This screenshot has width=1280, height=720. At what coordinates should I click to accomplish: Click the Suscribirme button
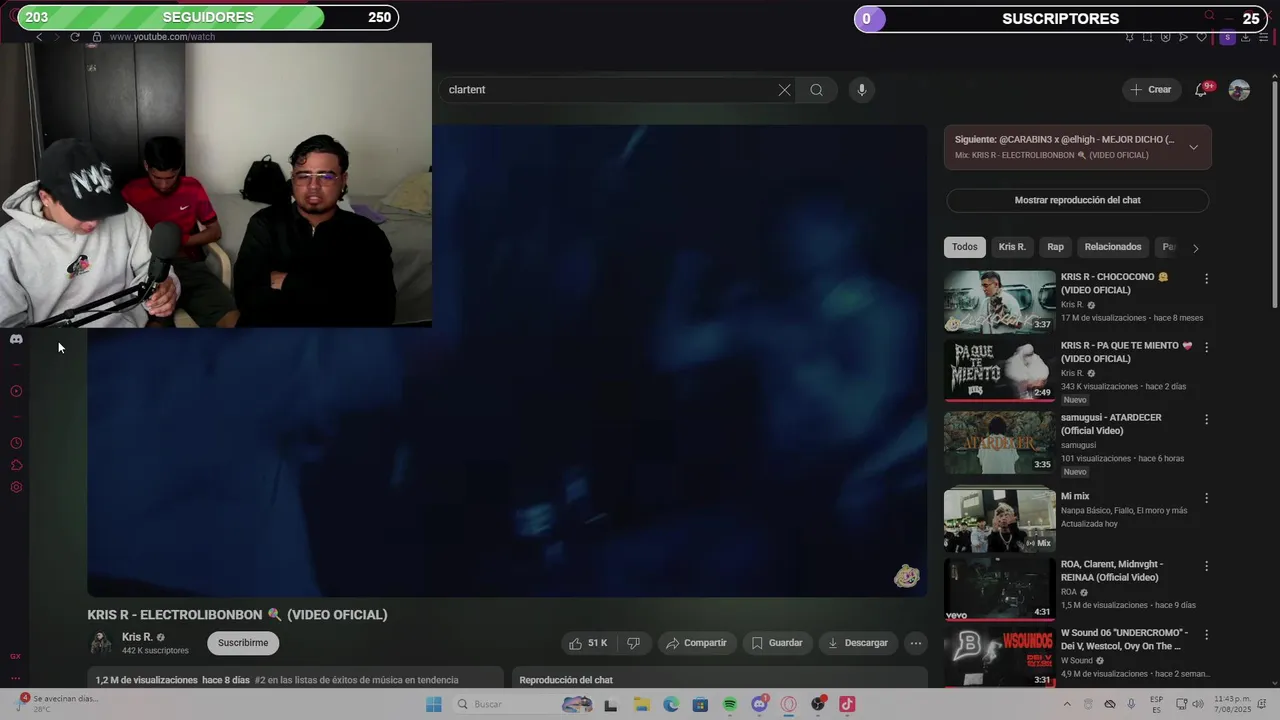point(243,643)
